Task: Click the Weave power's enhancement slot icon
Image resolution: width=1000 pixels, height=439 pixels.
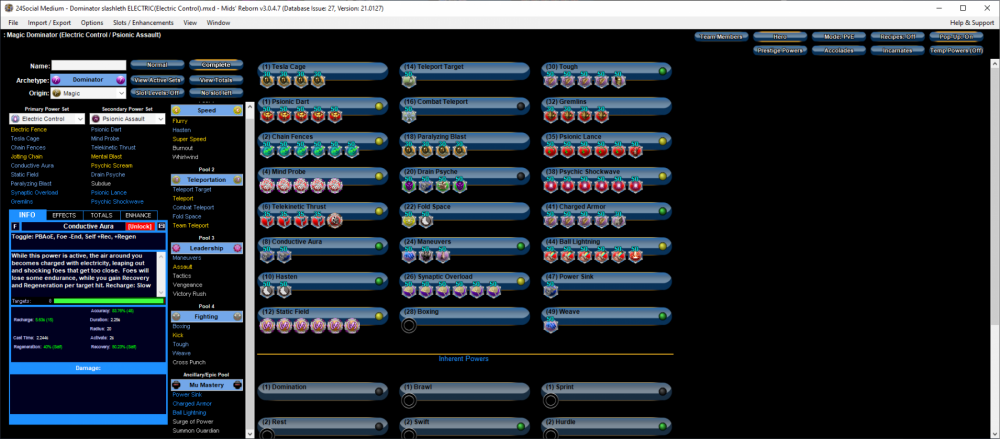Action: point(550,324)
